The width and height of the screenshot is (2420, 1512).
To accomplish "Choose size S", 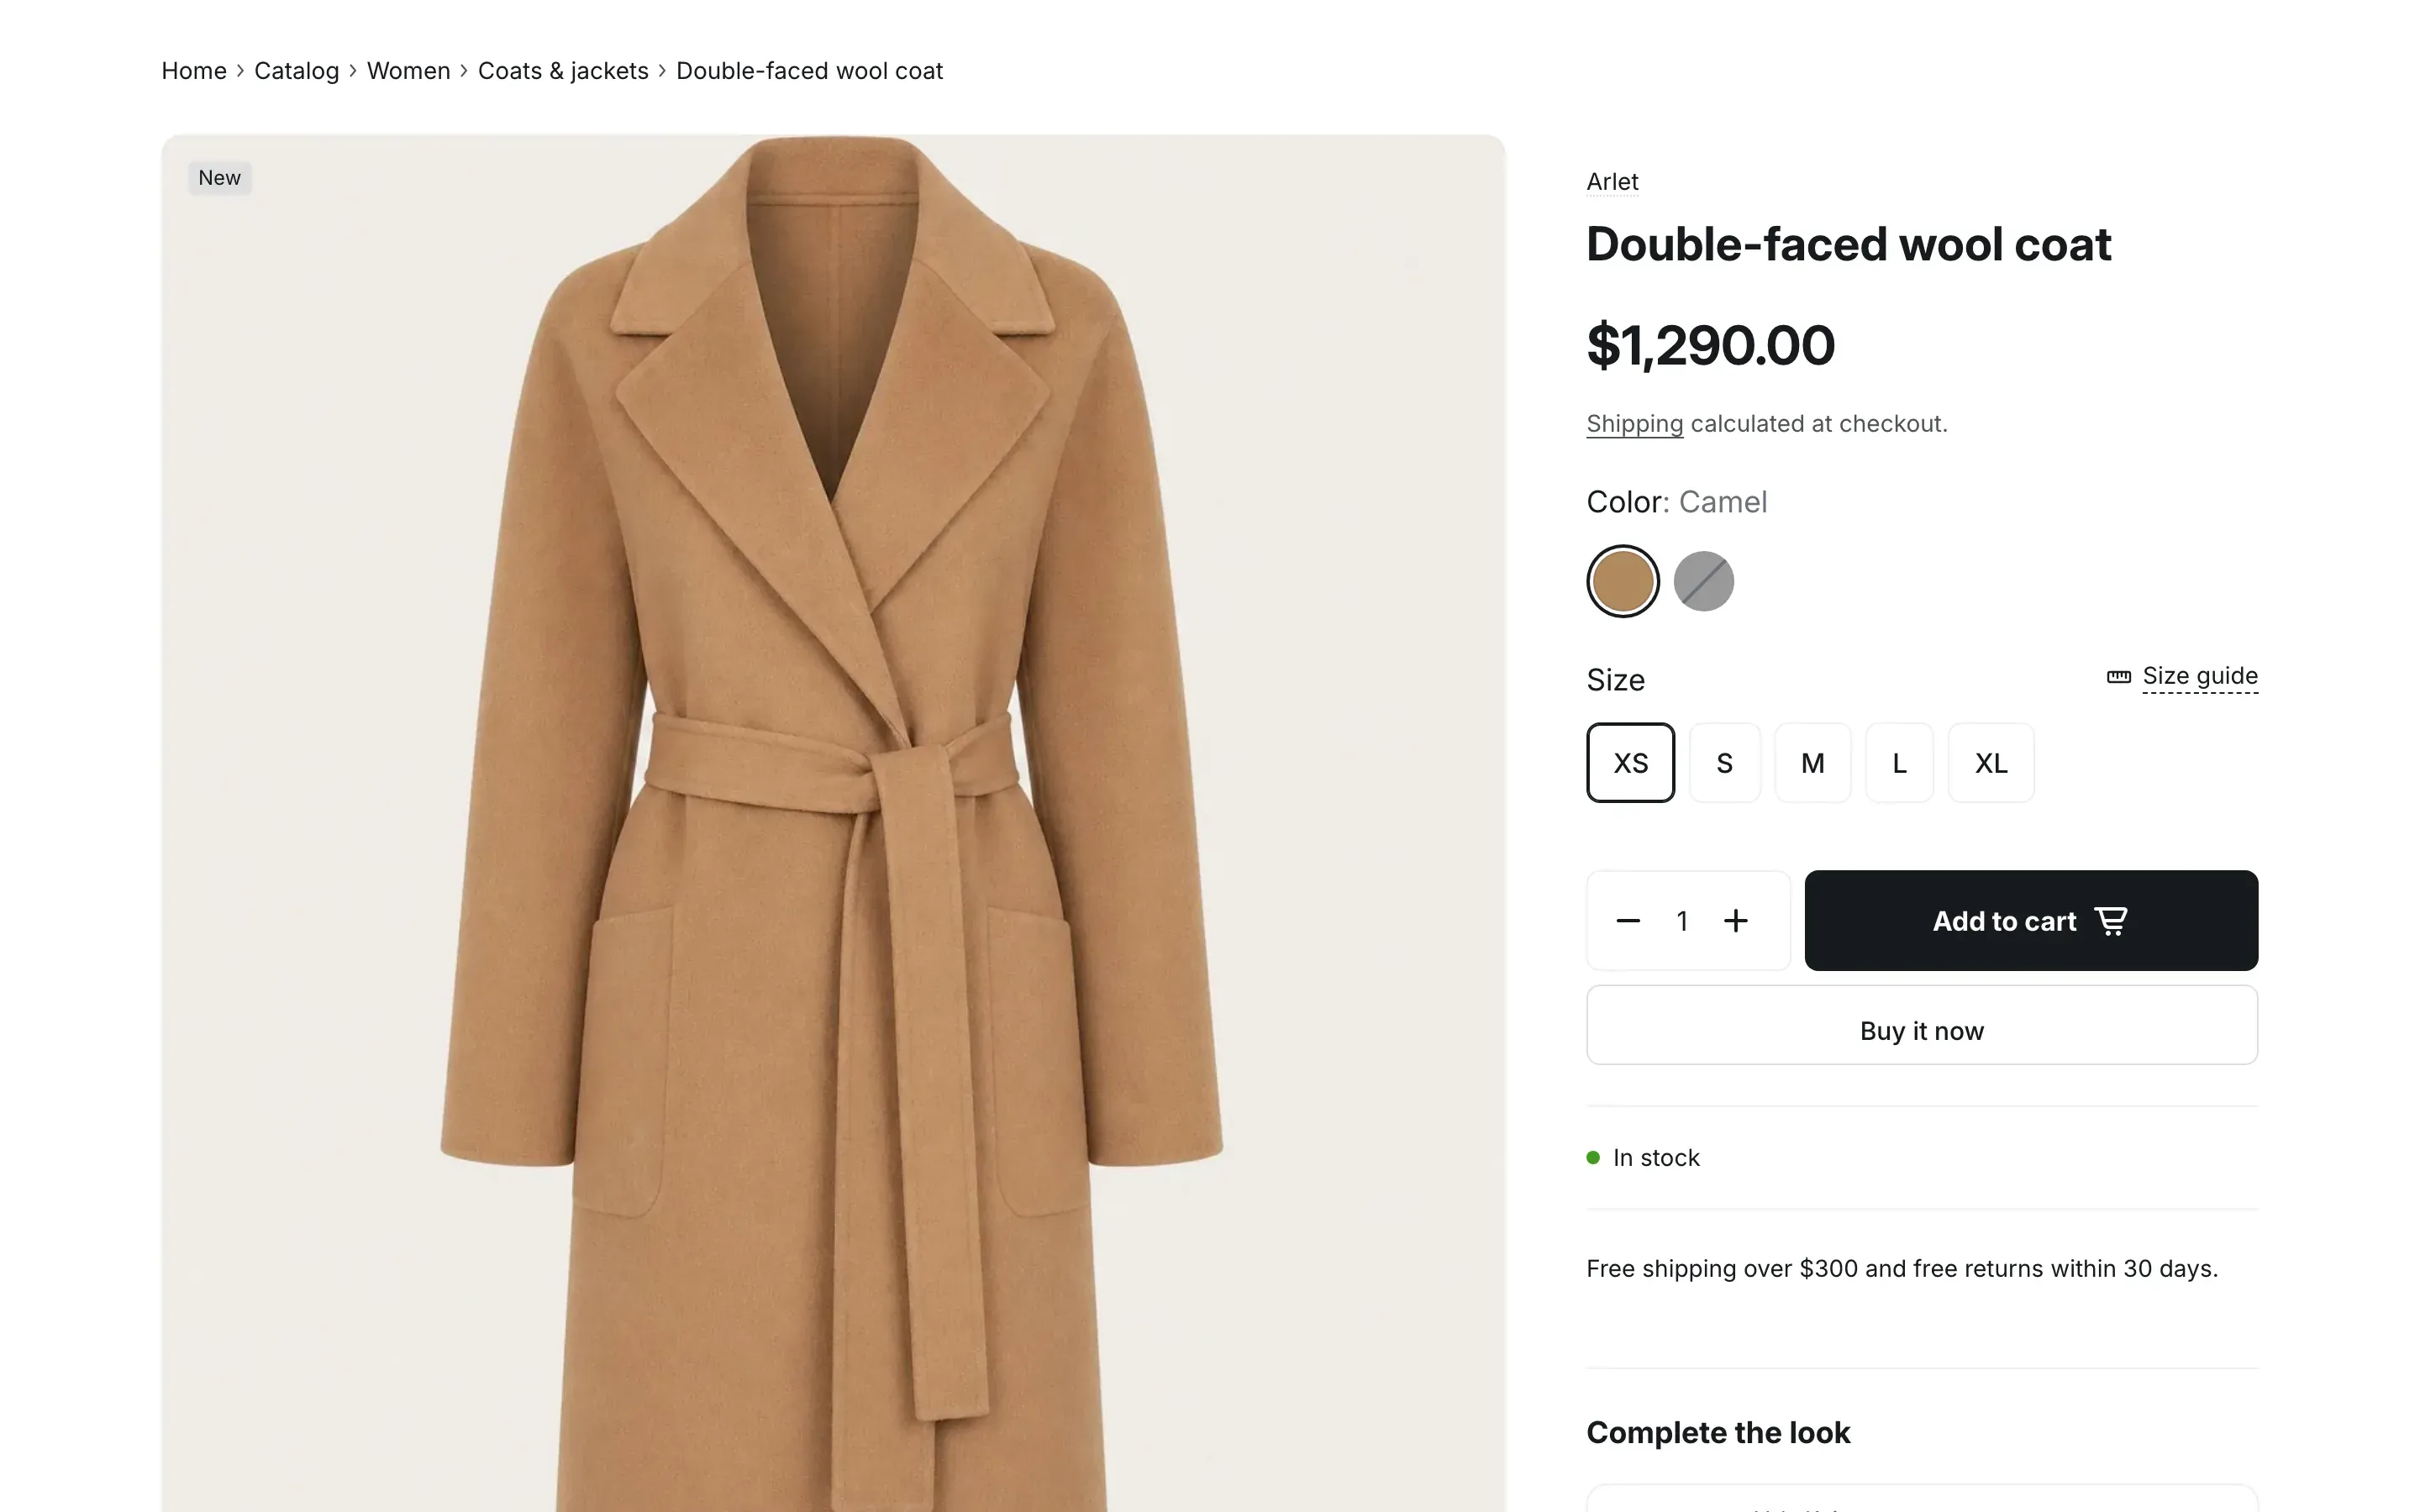I will coord(1724,763).
